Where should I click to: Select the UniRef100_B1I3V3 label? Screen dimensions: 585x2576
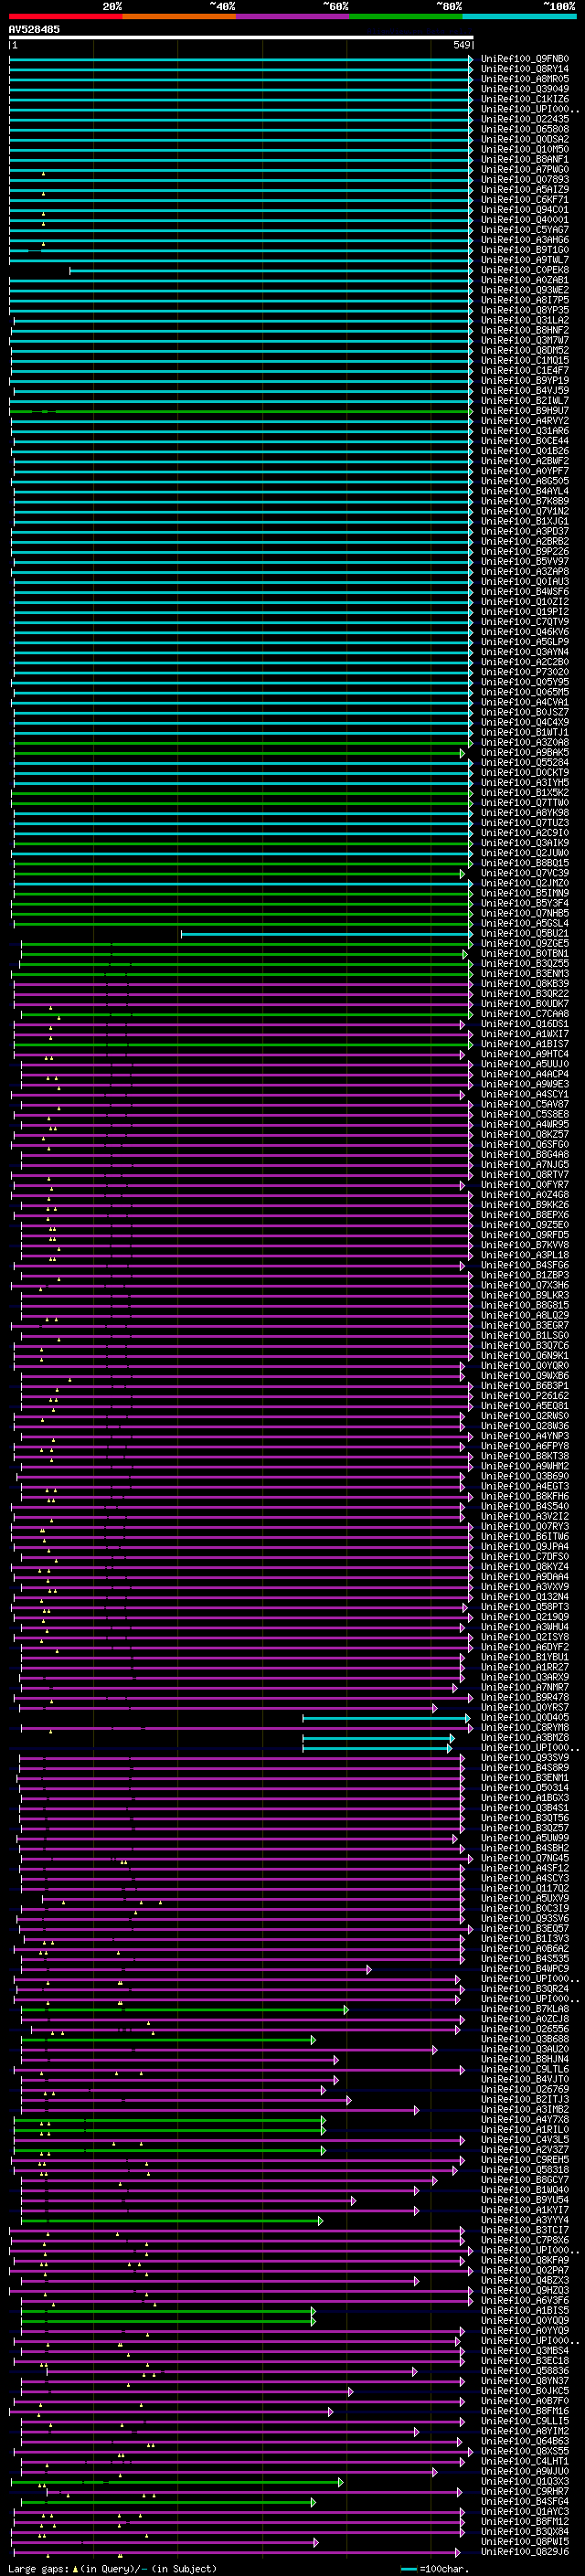[x=525, y=1939]
